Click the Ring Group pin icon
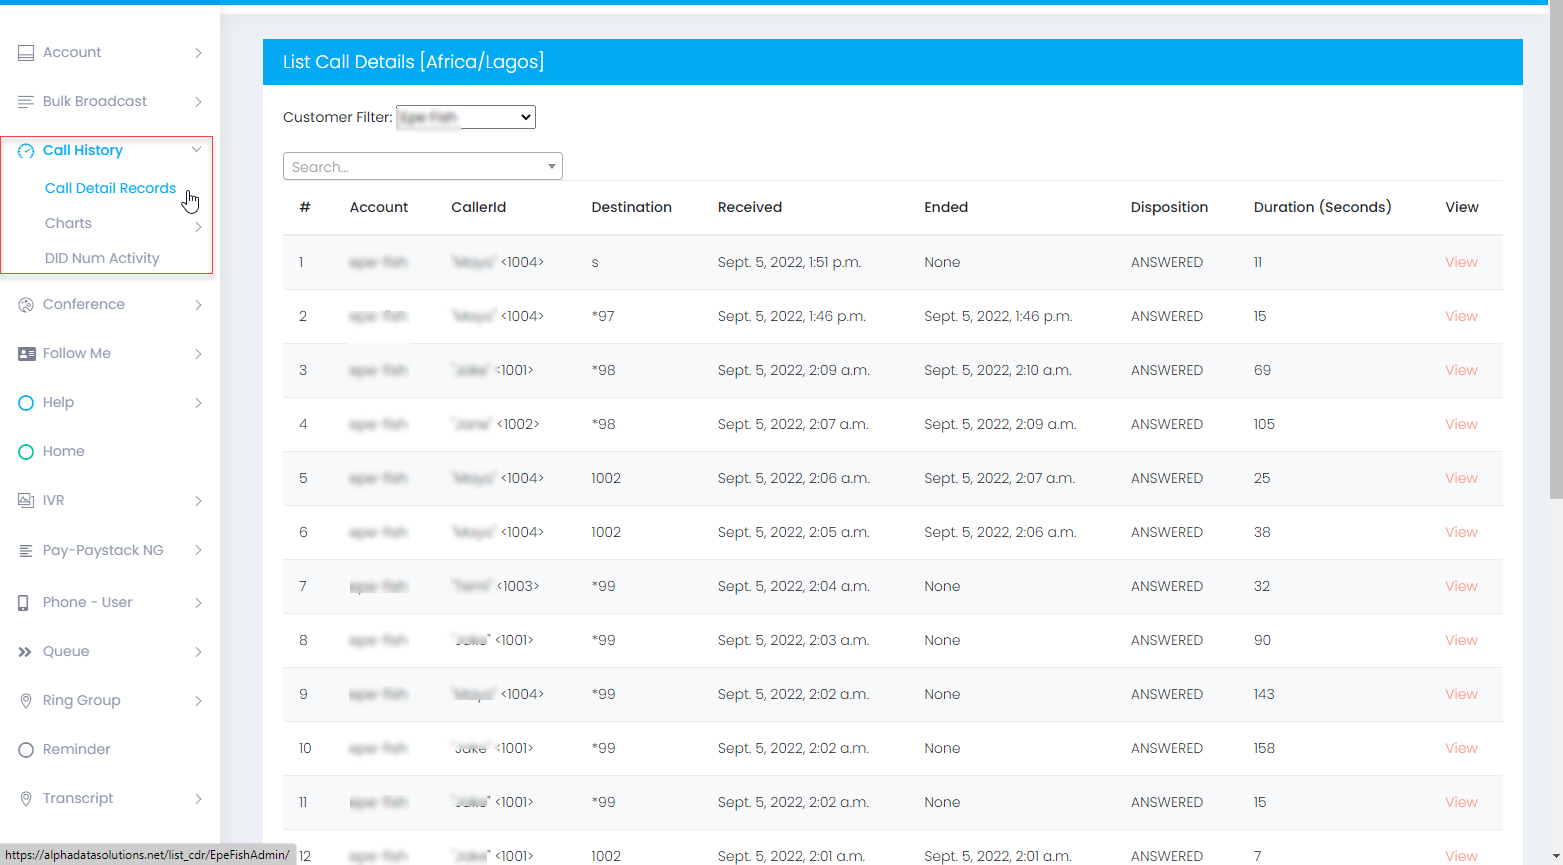This screenshot has width=1563, height=865. coord(26,701)
